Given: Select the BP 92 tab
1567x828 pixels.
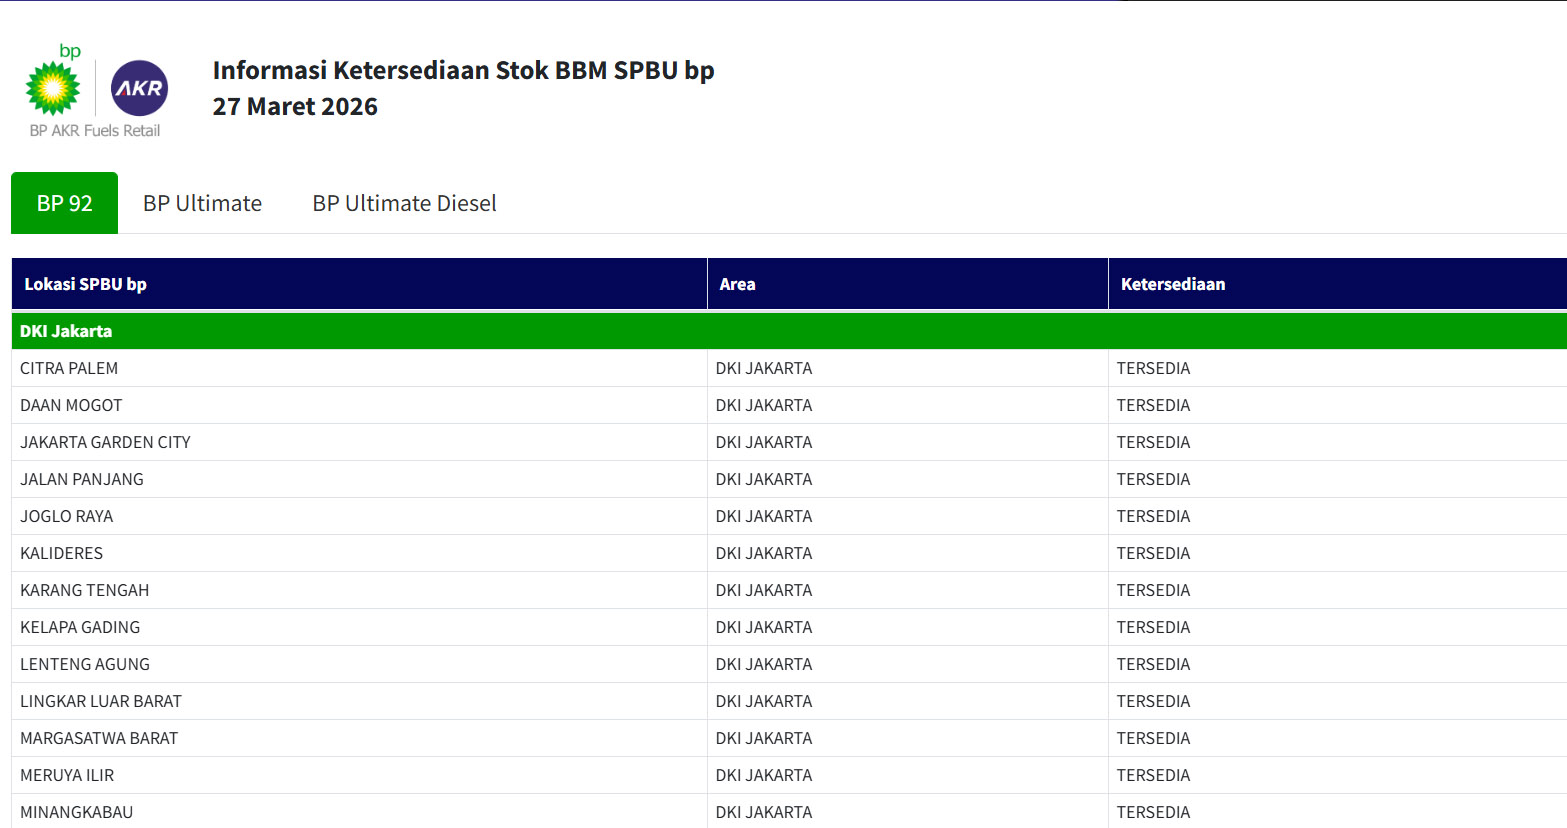Looking at the screenshot, I should [65, 204].
